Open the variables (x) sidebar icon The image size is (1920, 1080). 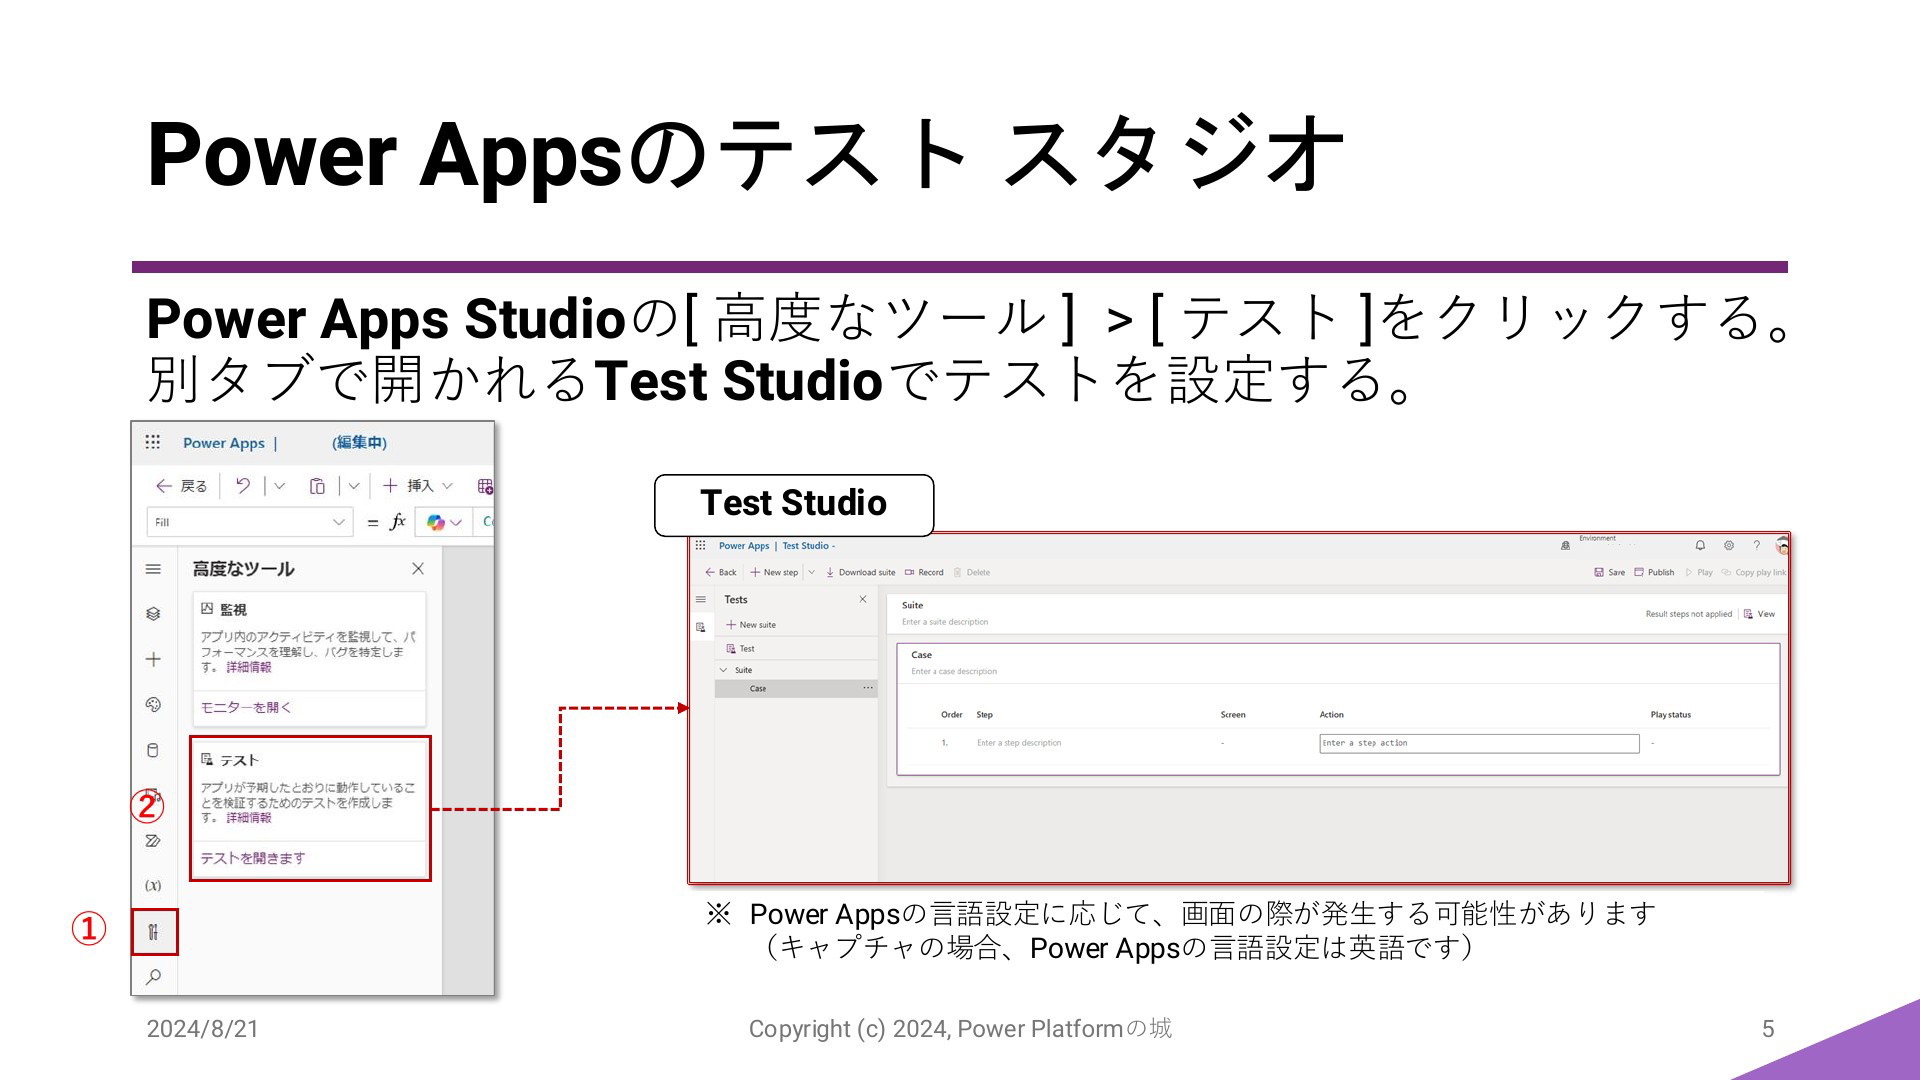coord(153,886)
